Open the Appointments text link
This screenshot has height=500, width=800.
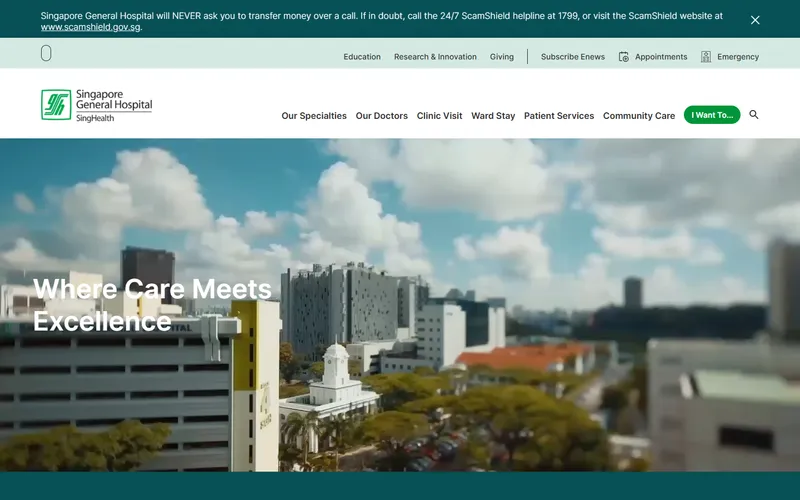click(x=661, y=57)
